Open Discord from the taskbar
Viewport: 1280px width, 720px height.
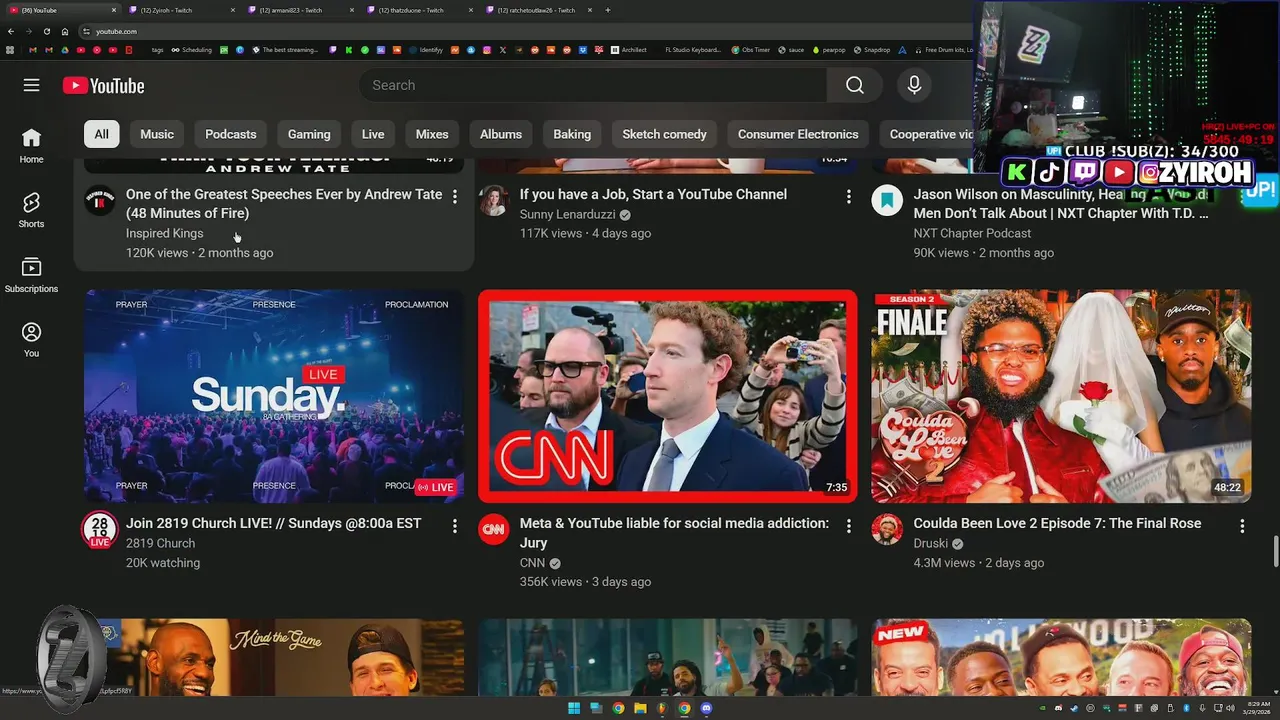[x=706, y=708]
